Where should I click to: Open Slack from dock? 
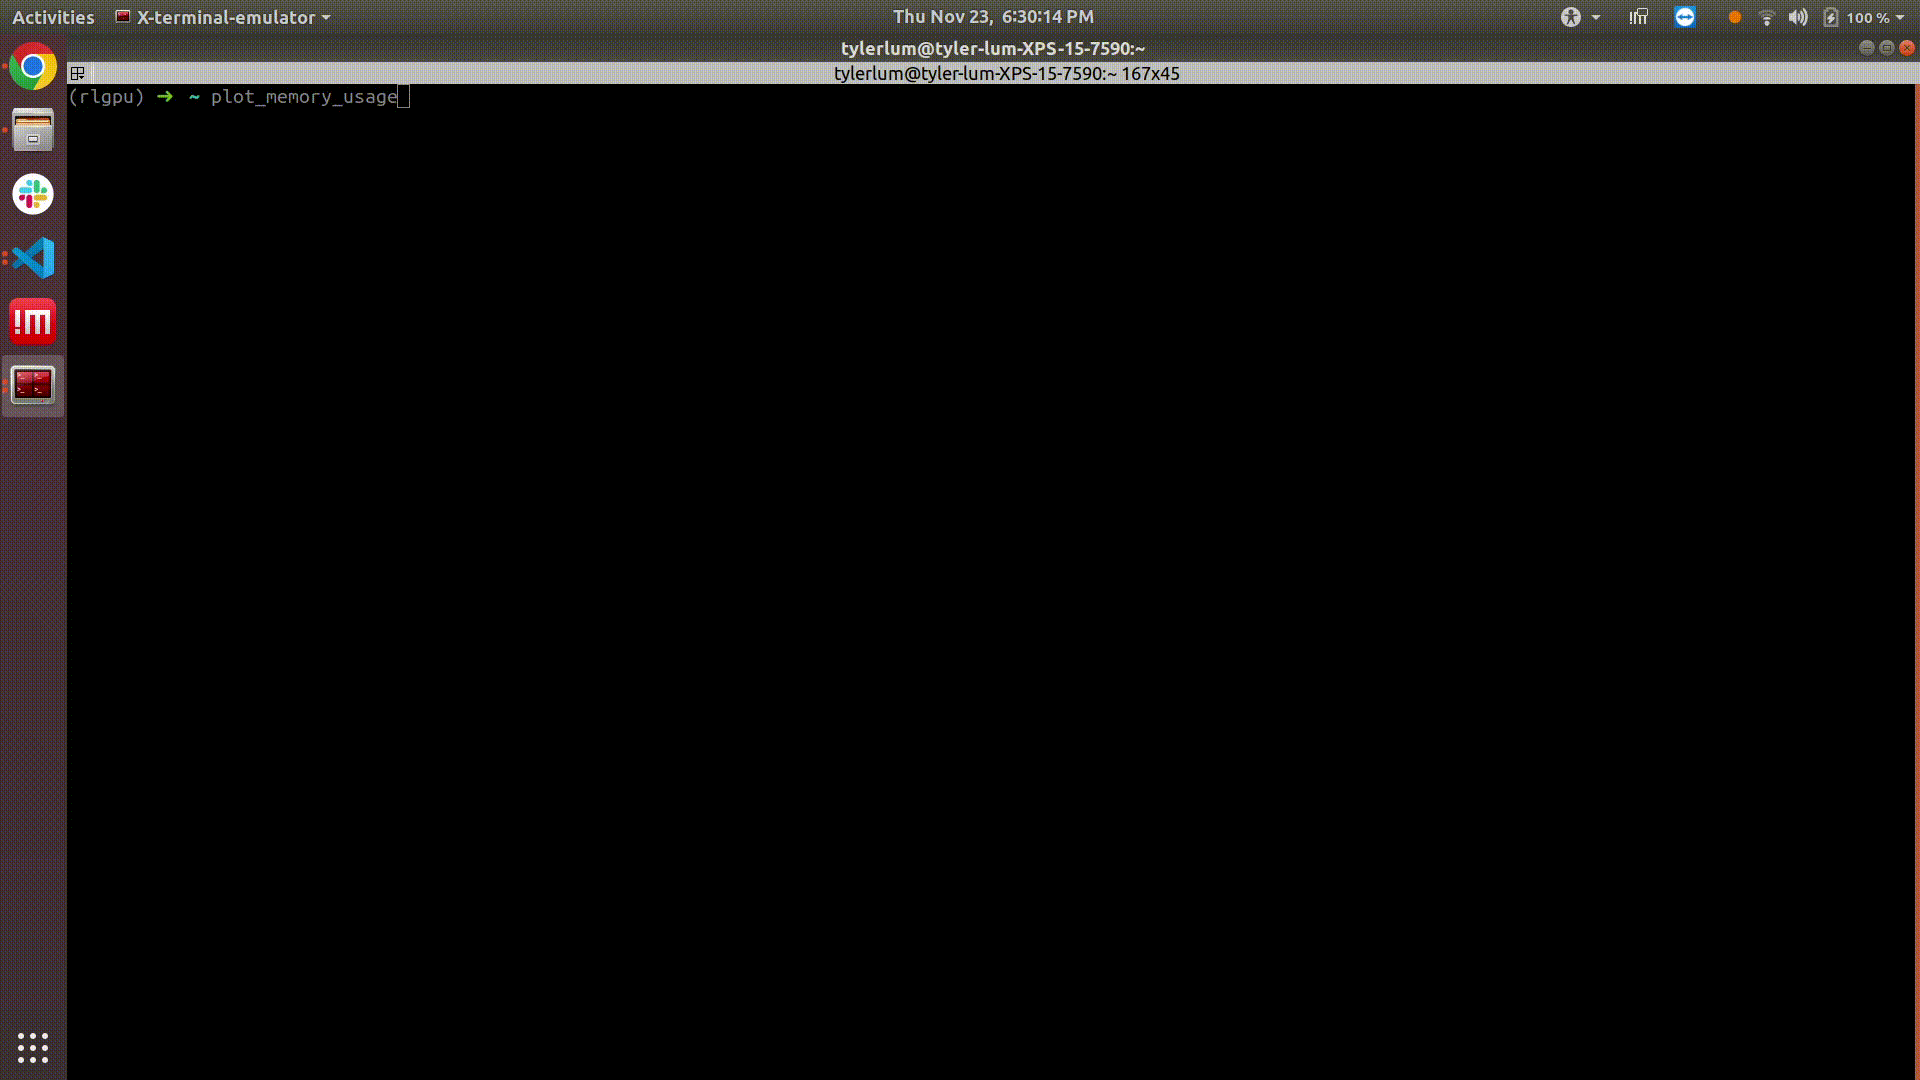[32, 194]
